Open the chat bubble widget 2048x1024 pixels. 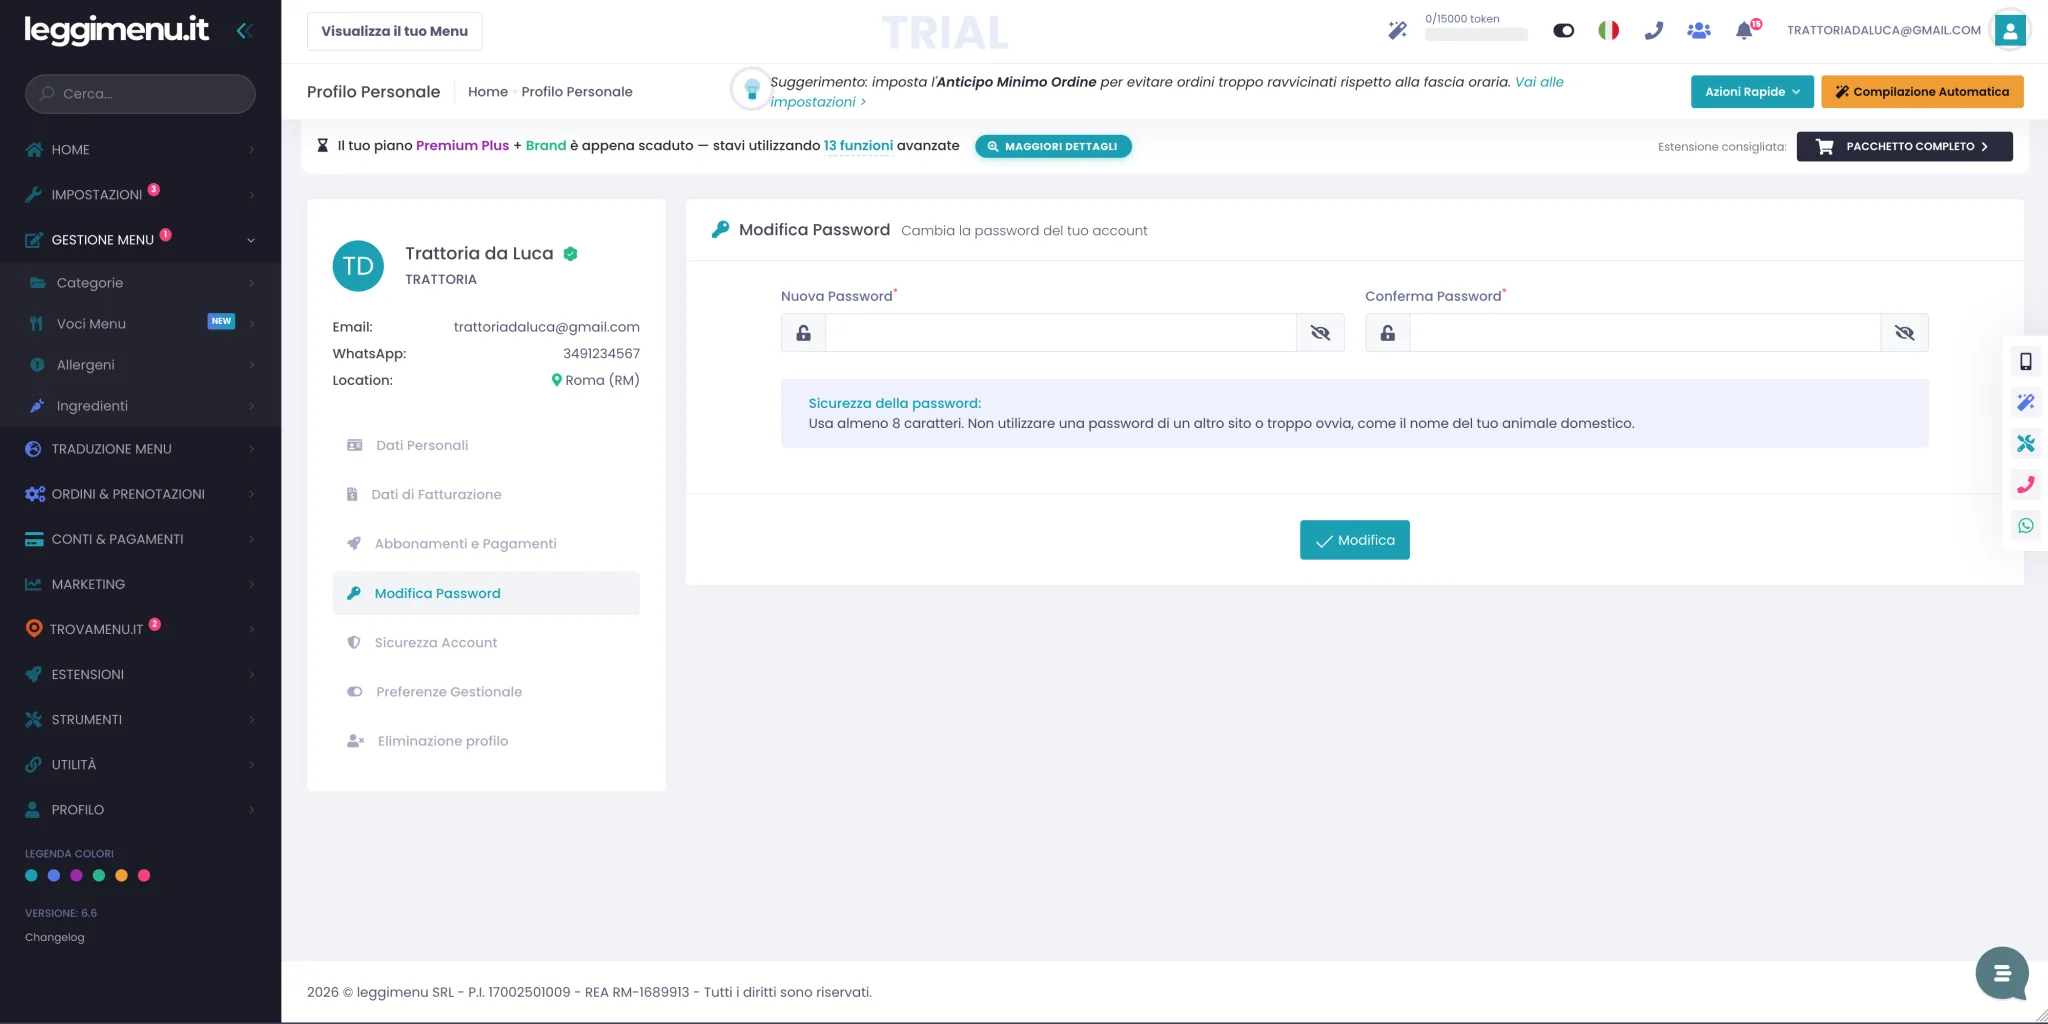2001,973
